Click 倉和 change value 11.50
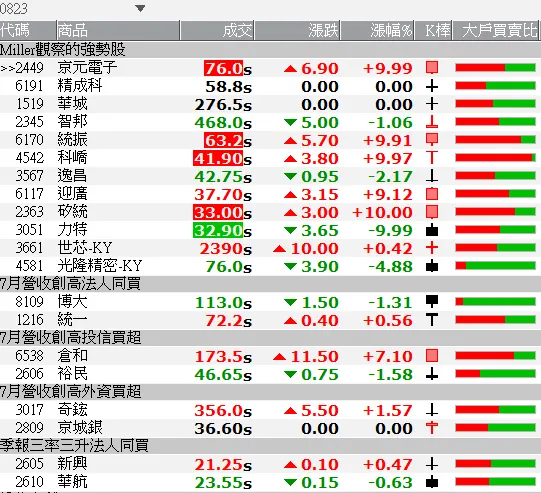This screenshot has height=493, width=541. 314,356
